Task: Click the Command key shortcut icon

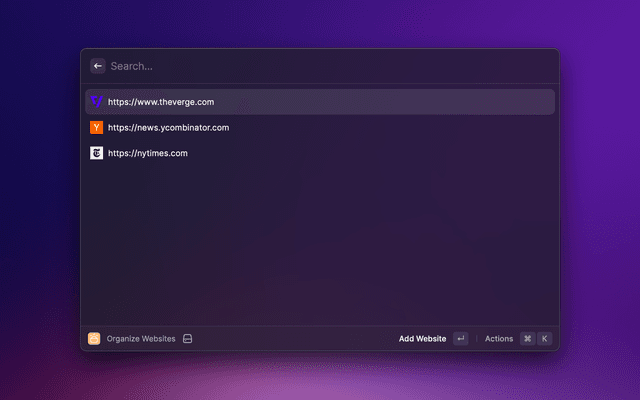Action: 527,339
